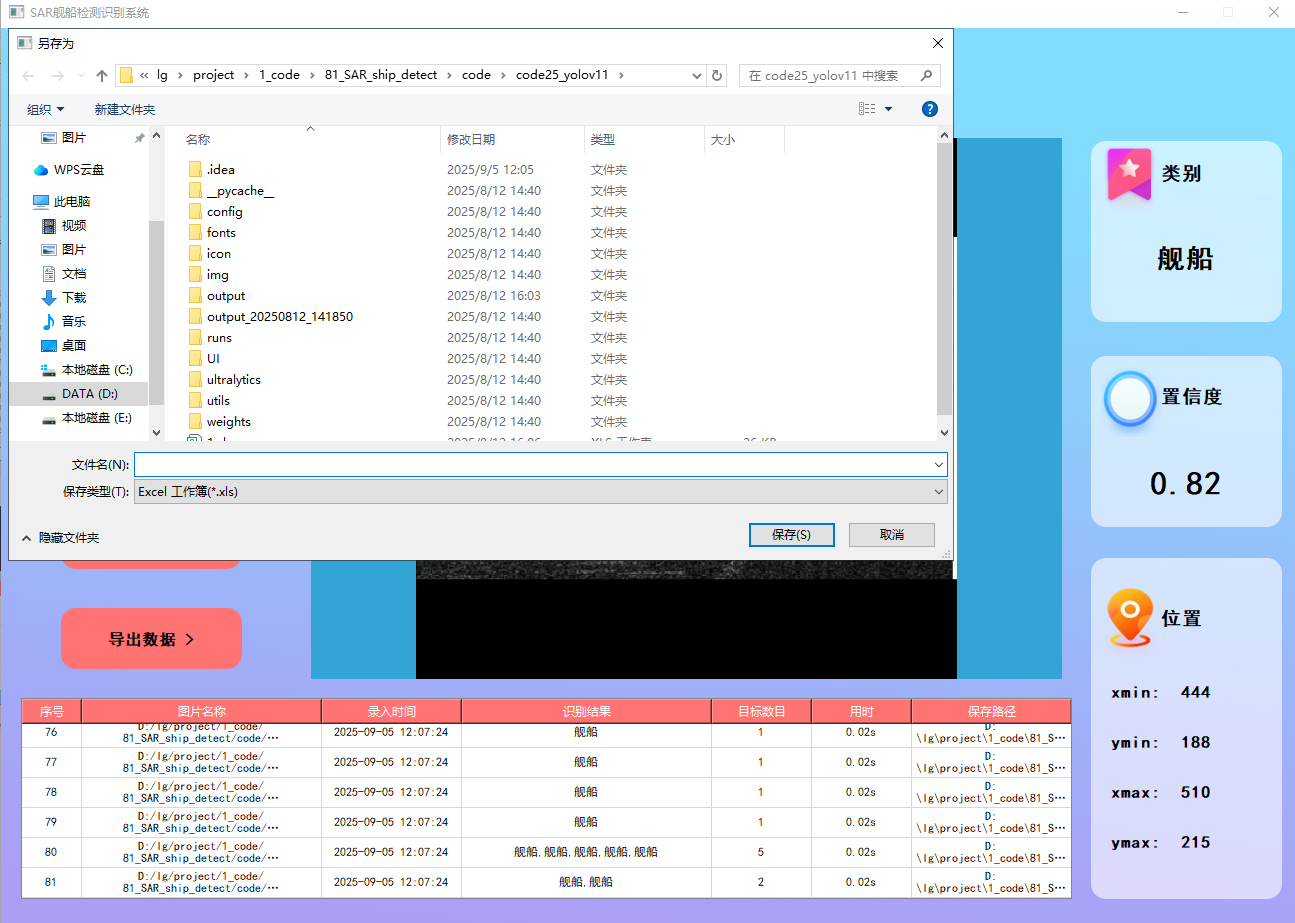Expand the 81_SAR_ship_detect breadcrumb chevron
1295x923 pixels.
click(449, 75)
